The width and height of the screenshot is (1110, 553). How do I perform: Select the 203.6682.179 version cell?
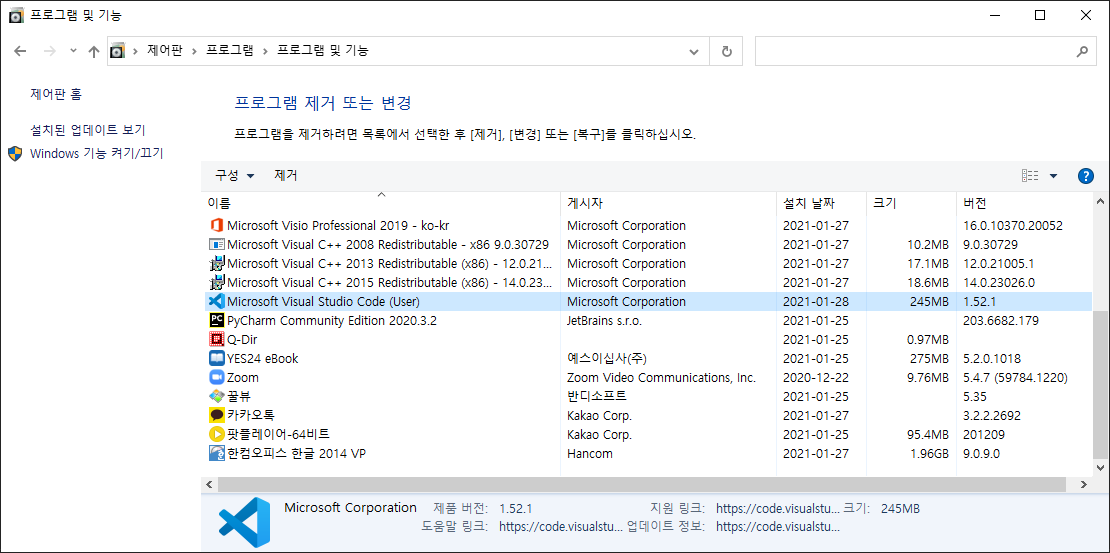1001,321
